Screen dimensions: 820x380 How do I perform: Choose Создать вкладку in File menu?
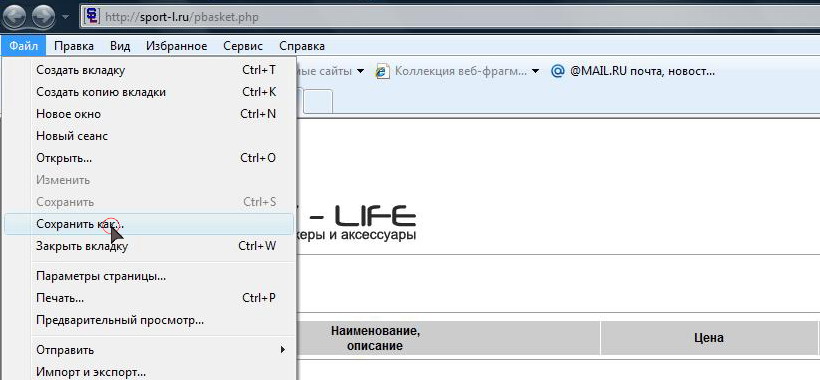pos(149,70)
